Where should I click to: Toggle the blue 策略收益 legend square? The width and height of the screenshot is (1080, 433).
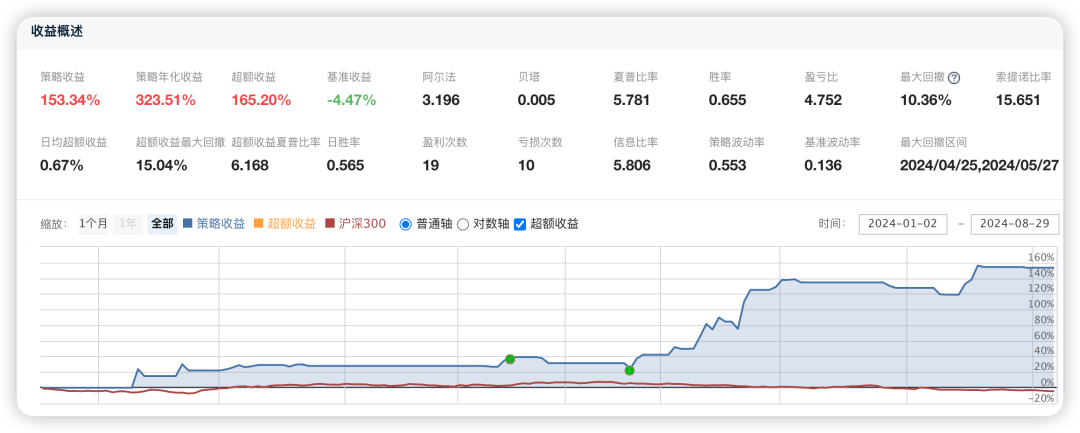point(187,224)
